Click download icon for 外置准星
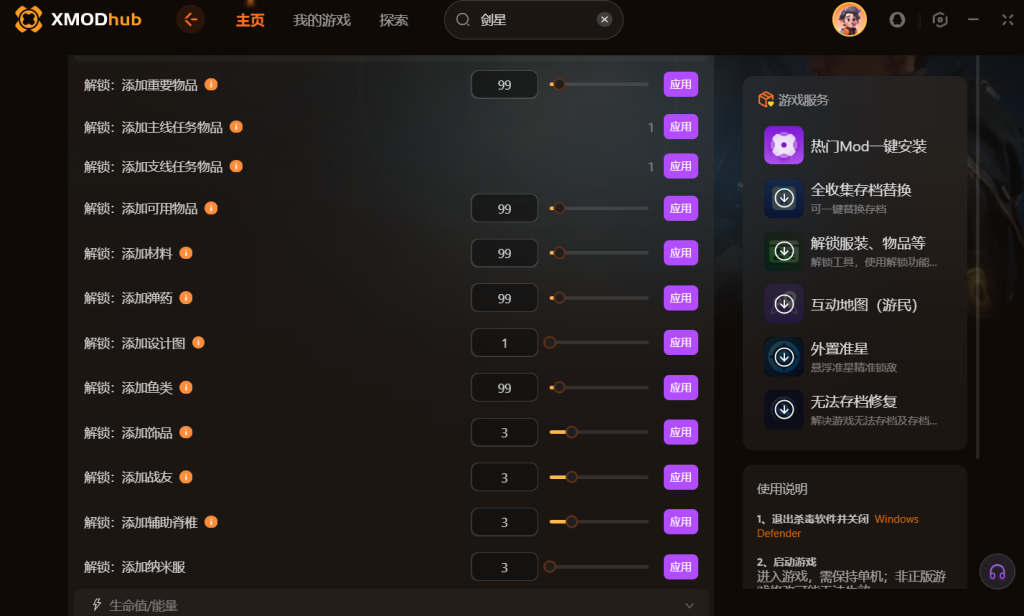The image size is (1024, 616). click(x=784, y=357)
